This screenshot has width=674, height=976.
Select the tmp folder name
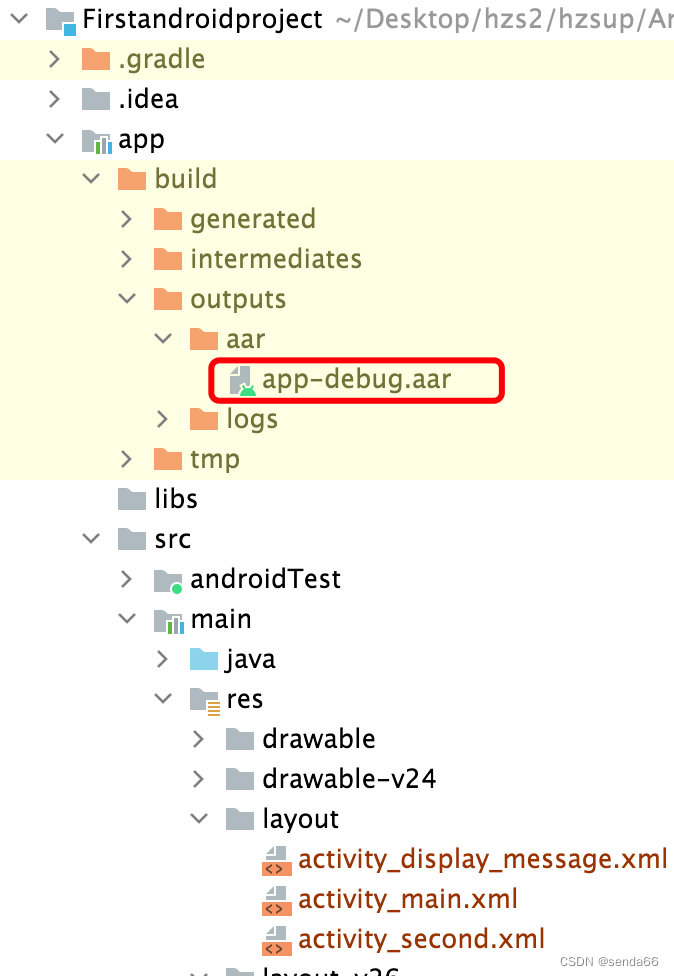click(x=214, y=459)
